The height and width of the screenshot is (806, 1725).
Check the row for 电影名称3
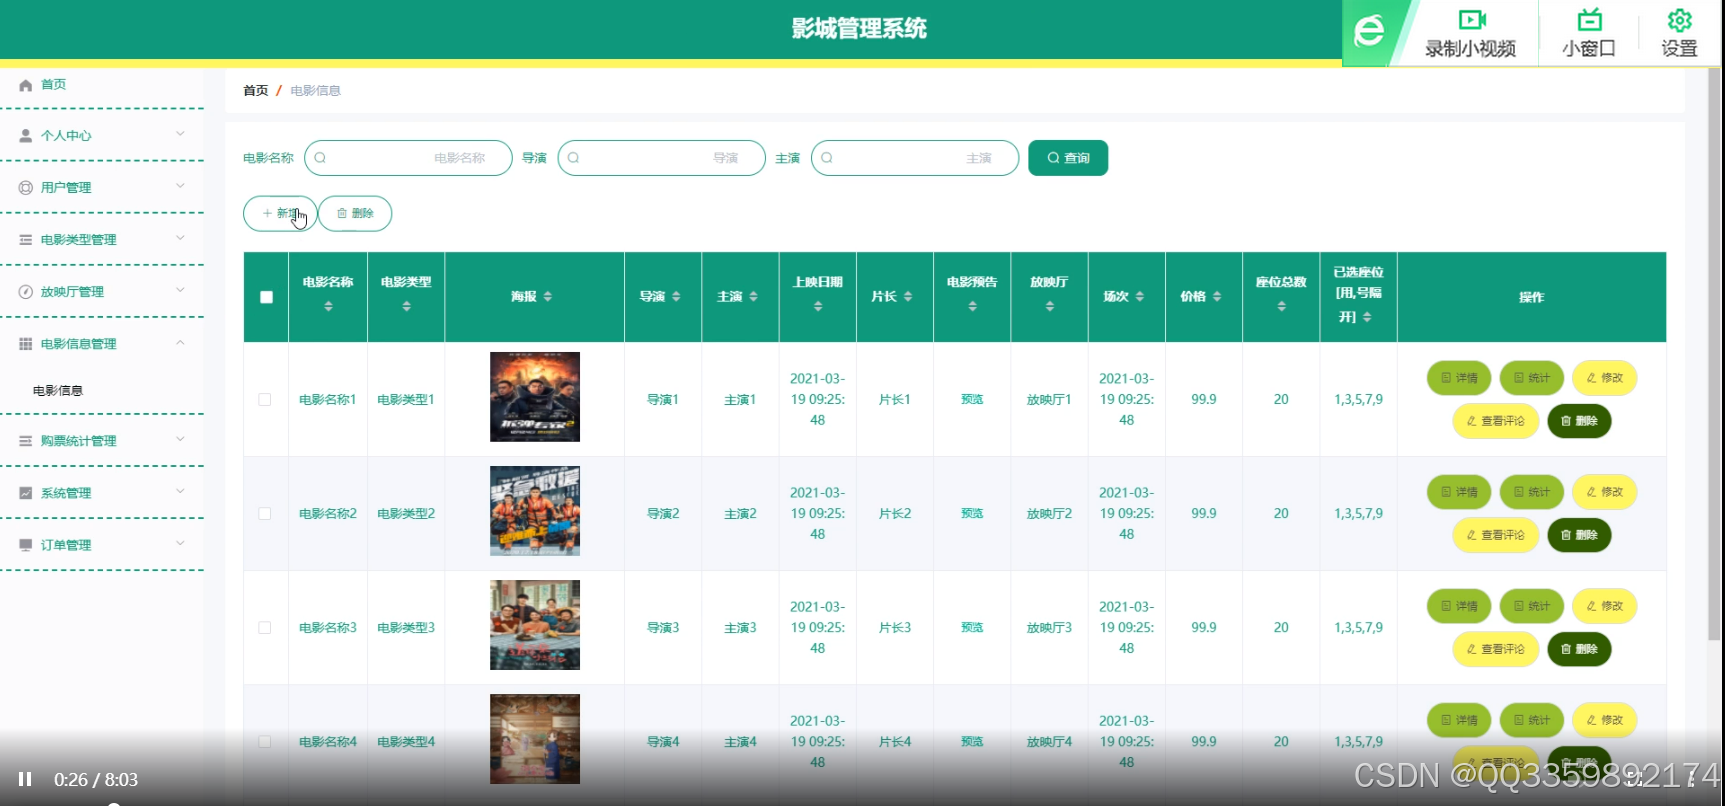[265, 627]
